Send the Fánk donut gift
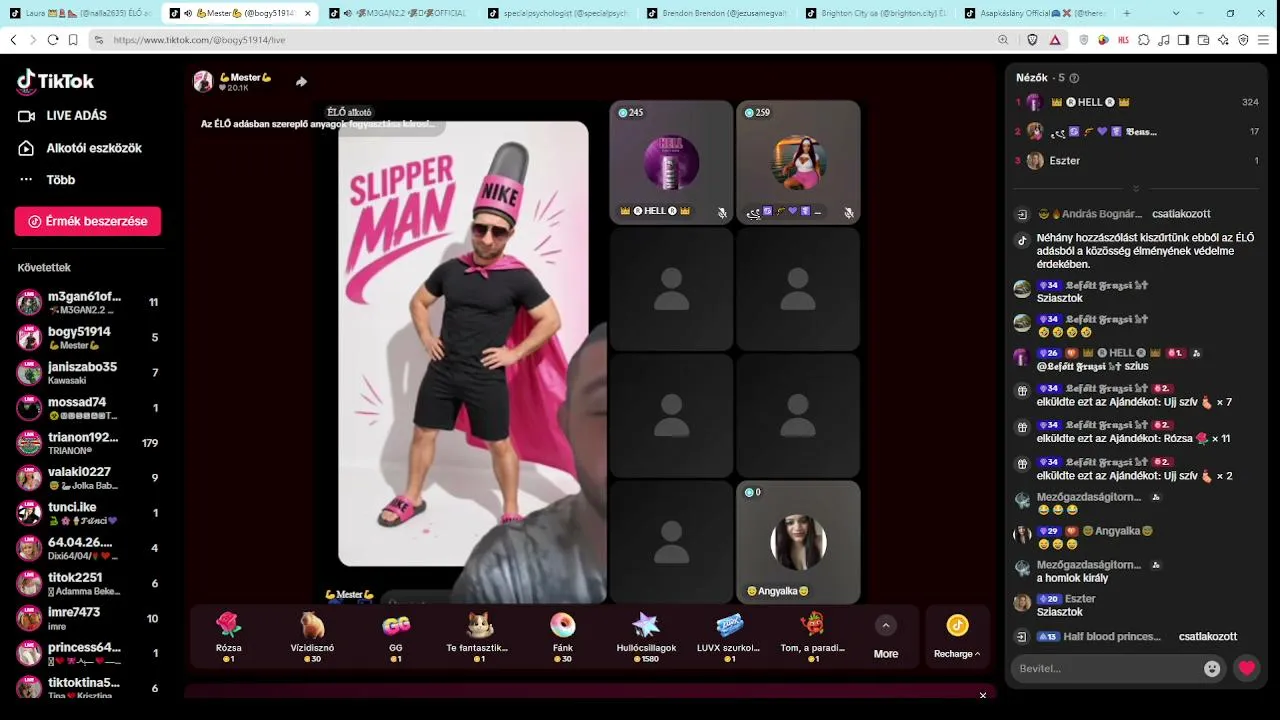The image size is (1280, 720). pos(563,637)
